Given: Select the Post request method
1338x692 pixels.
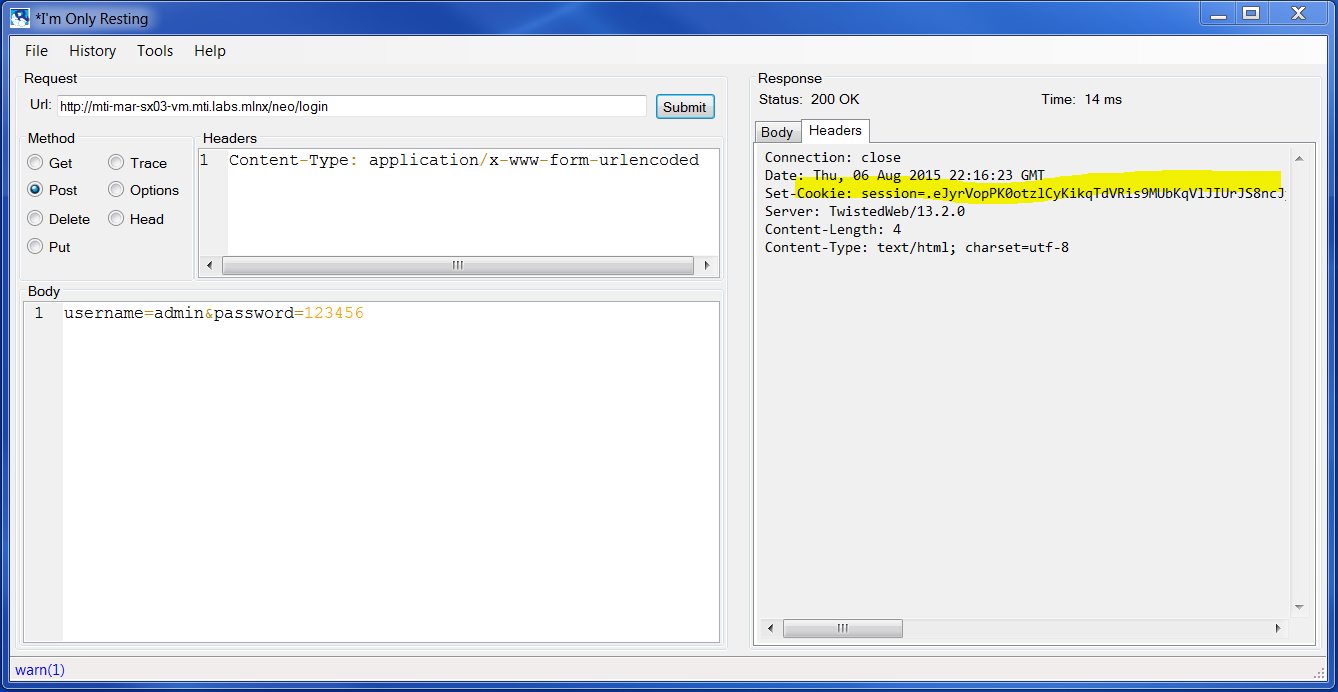Looking at the screenshot, I should point(34,190).
